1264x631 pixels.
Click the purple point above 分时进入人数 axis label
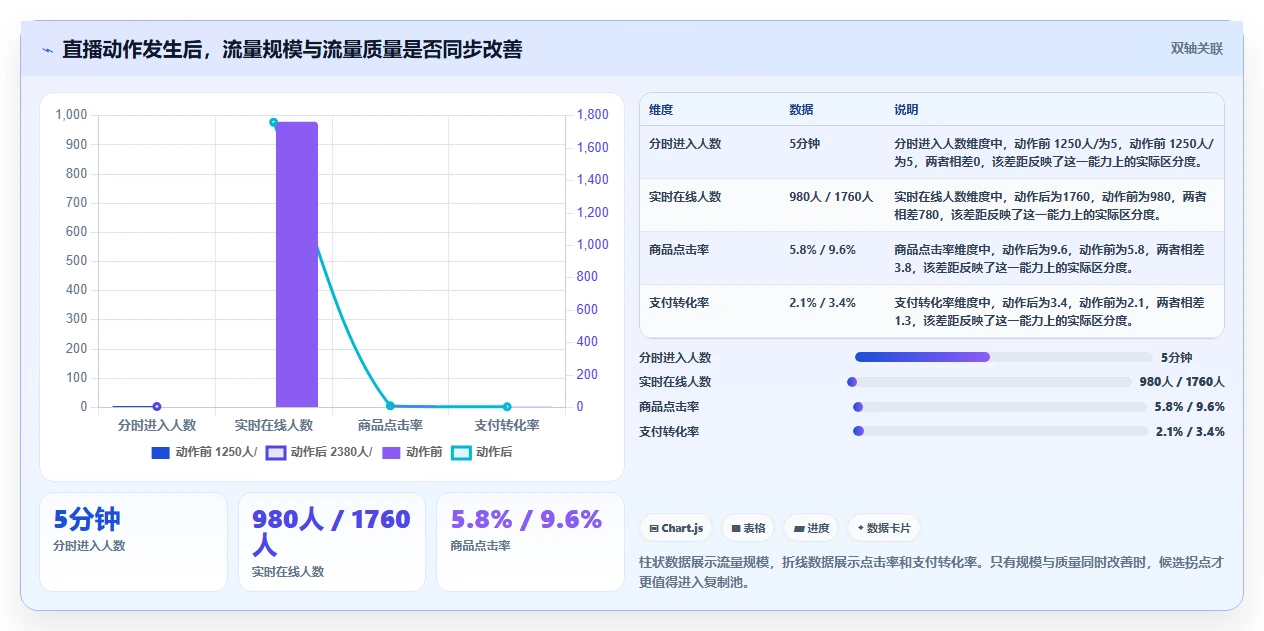click(157, 407)
